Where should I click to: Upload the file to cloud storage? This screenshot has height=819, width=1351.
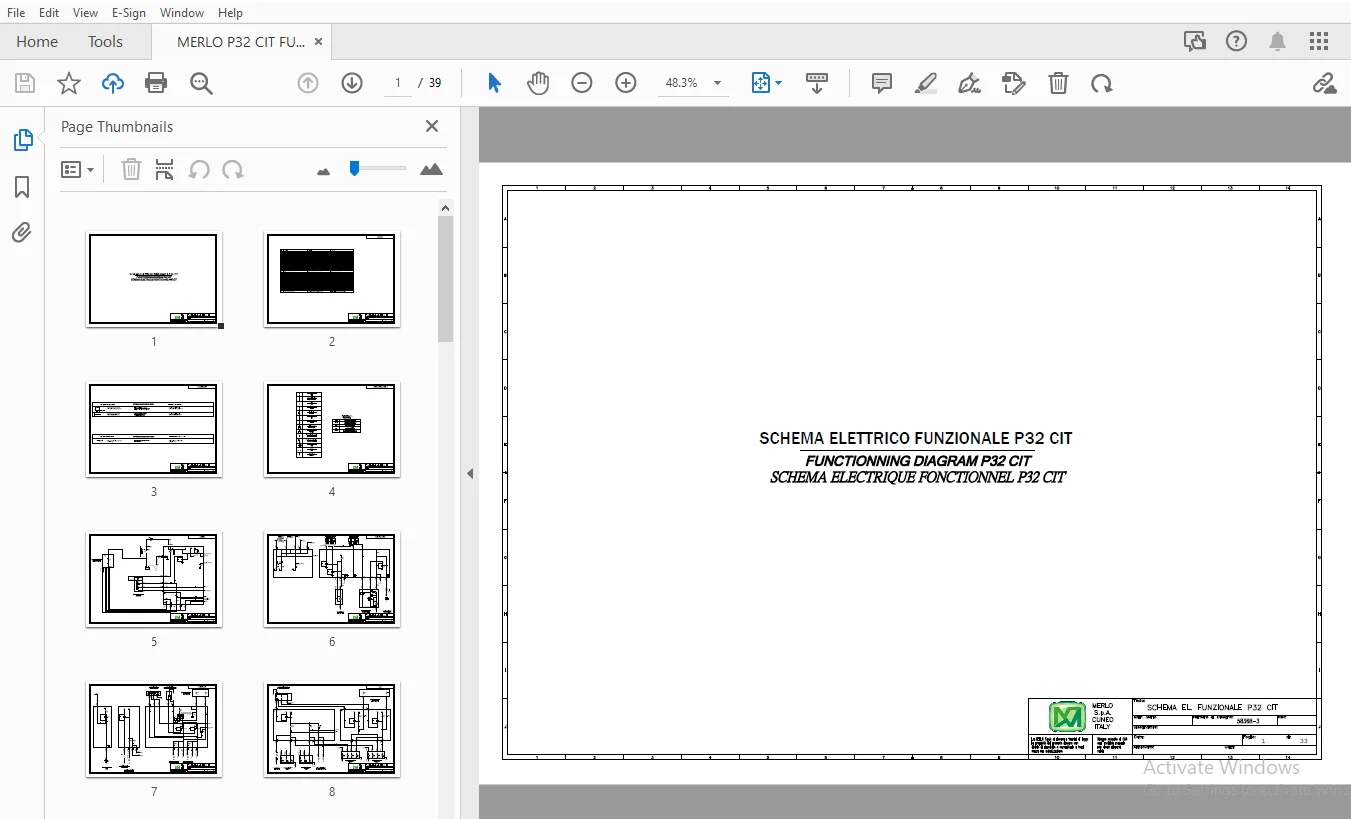[x=113, y=83]
